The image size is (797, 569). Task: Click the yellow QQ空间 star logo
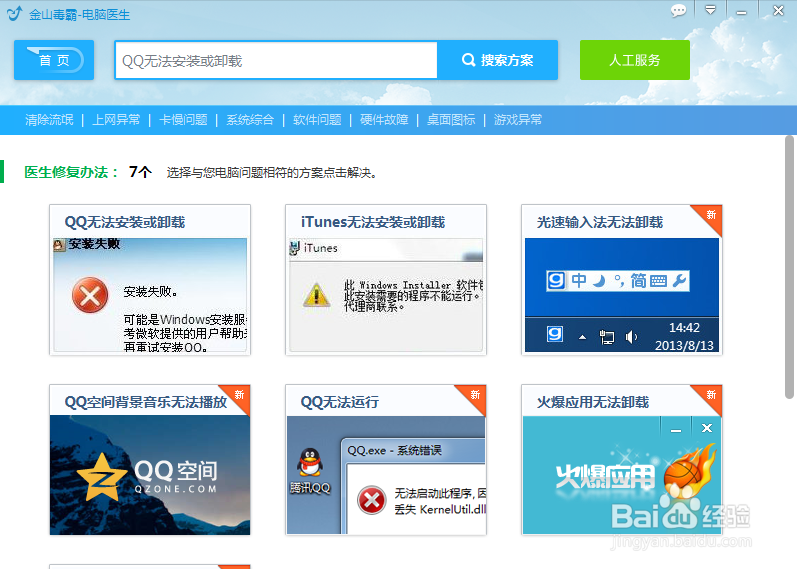pos(101,477)
